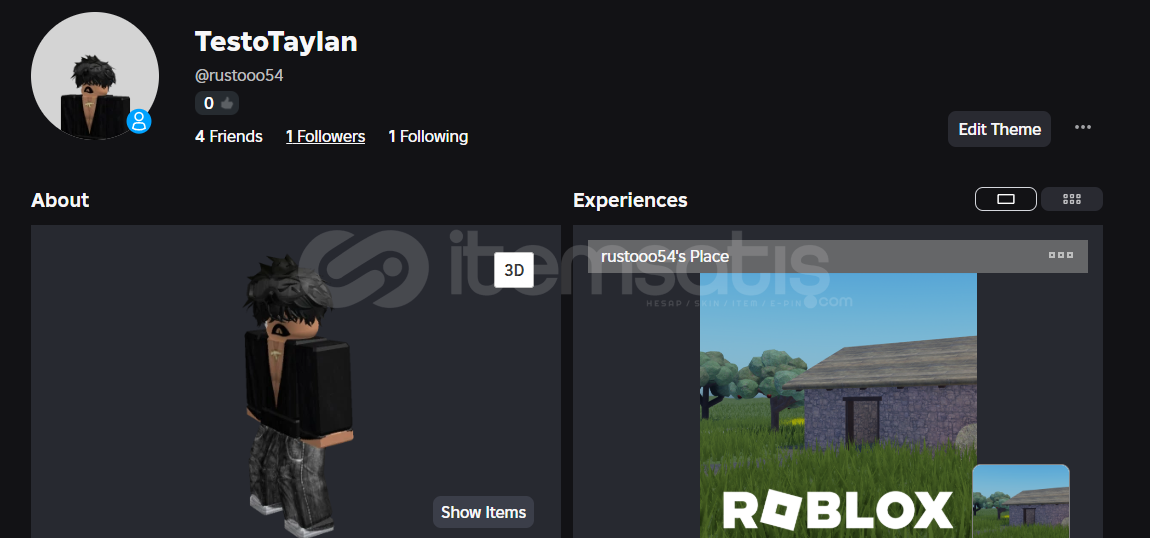
Task: Open rustooo54's Place three-dot menu
Action: click(1061, 256)
